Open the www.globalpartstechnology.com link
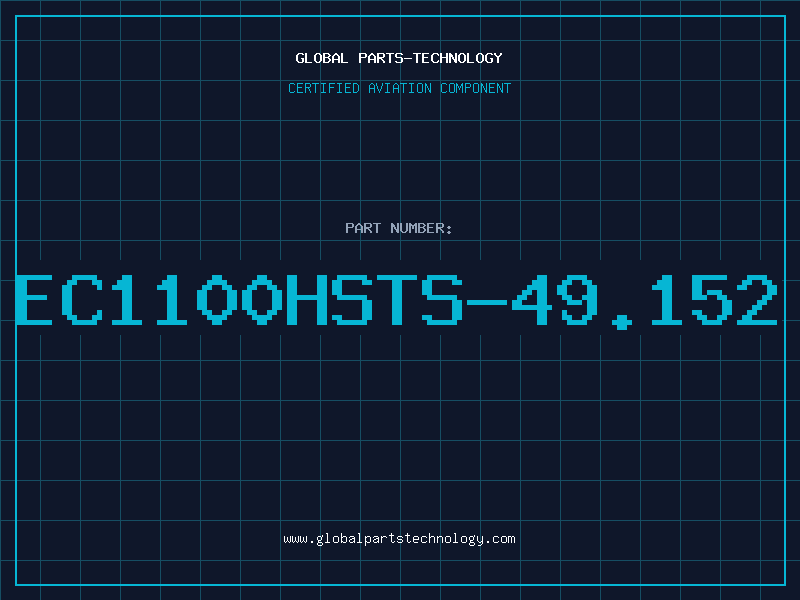Image resolution: width=800 pixels, height=600 pixels. [x=399, y=539]
